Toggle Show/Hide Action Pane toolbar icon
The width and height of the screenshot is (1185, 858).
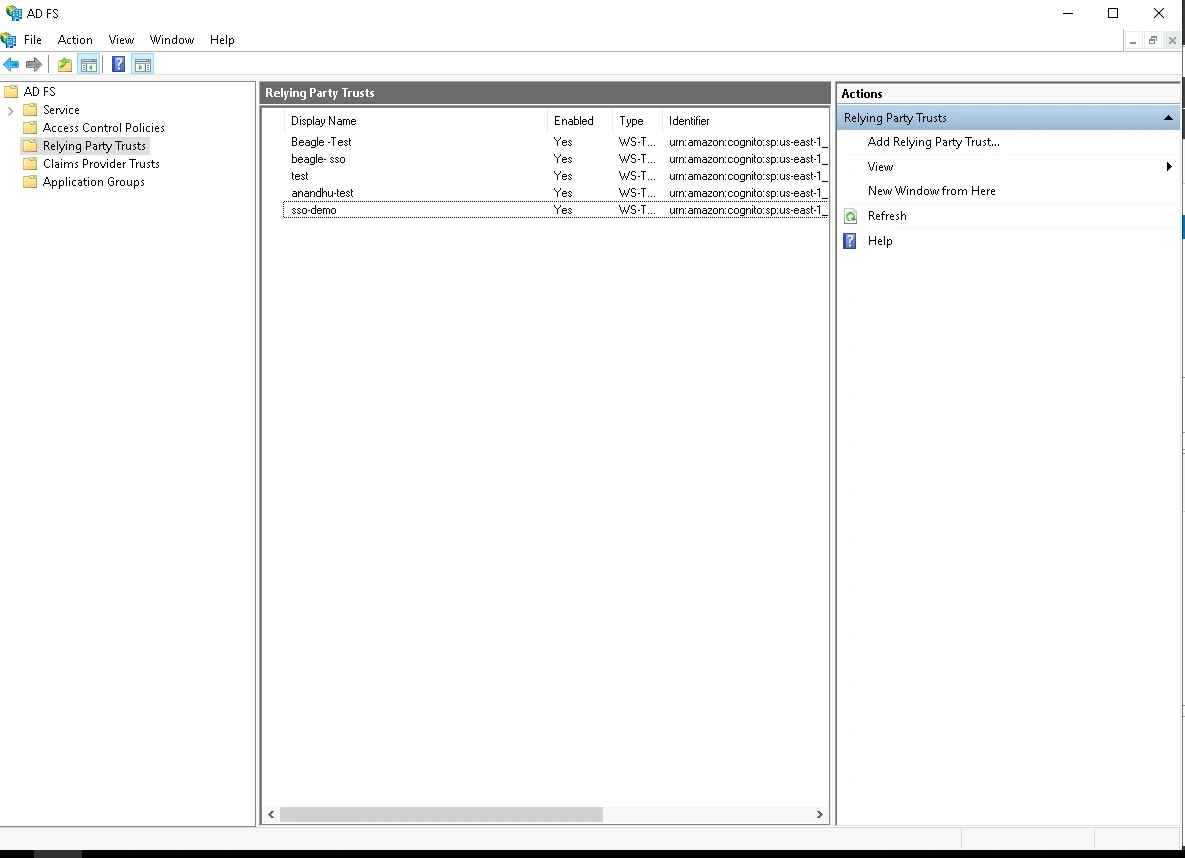click(x=143, y=64)
